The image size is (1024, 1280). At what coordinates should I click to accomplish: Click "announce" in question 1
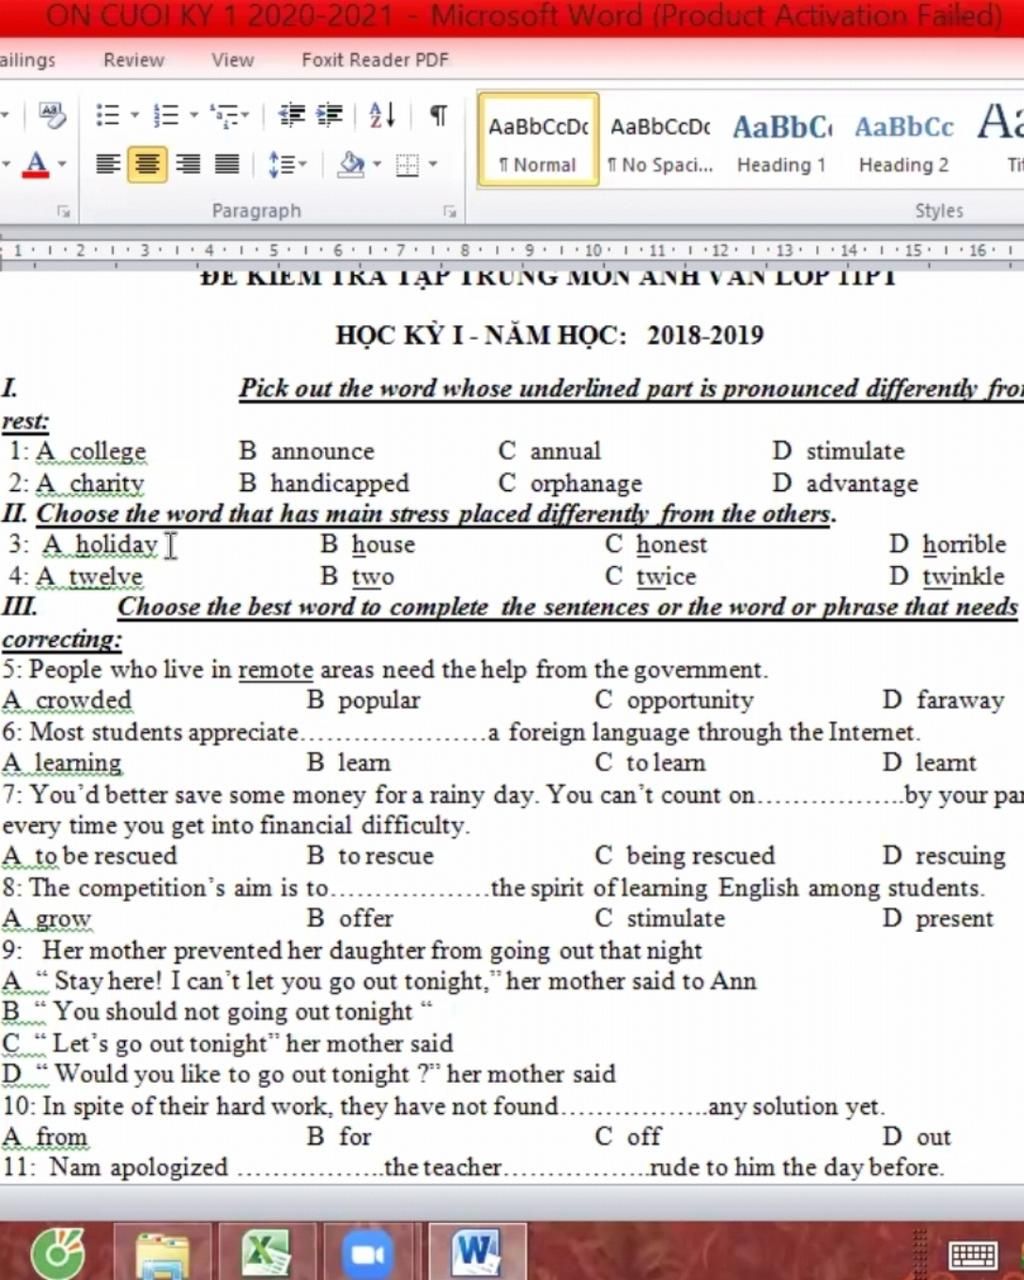tap(322, 451)
